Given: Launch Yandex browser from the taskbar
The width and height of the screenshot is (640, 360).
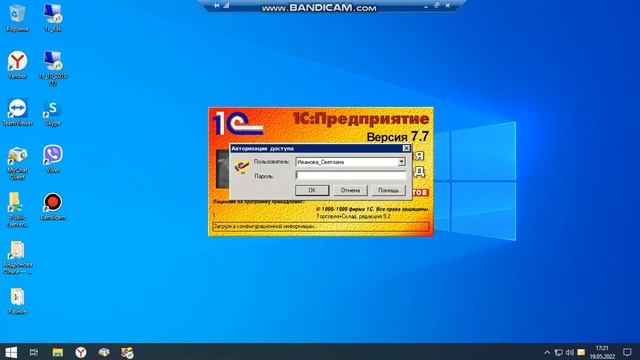Looking at the screenshot, I should click(81, 352).
